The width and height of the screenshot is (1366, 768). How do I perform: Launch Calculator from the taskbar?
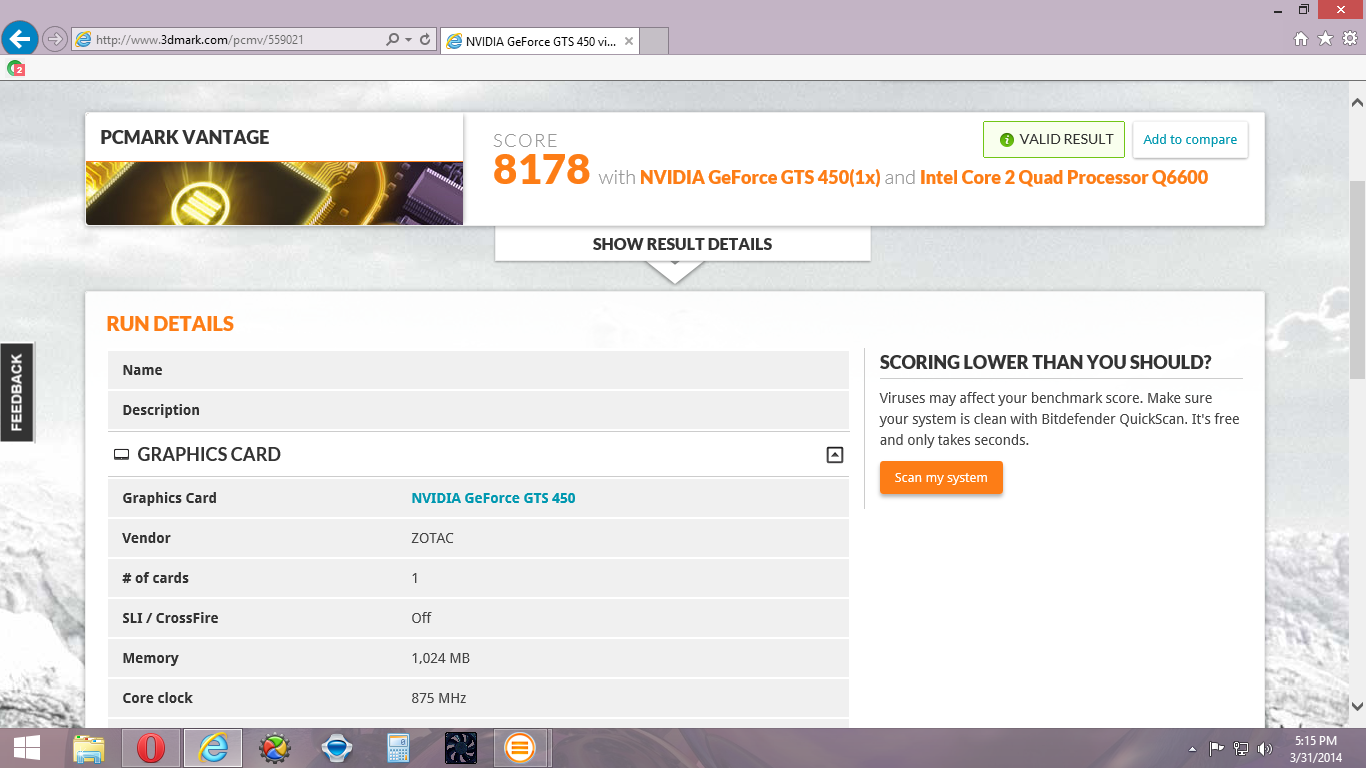[x=399, y=748]
